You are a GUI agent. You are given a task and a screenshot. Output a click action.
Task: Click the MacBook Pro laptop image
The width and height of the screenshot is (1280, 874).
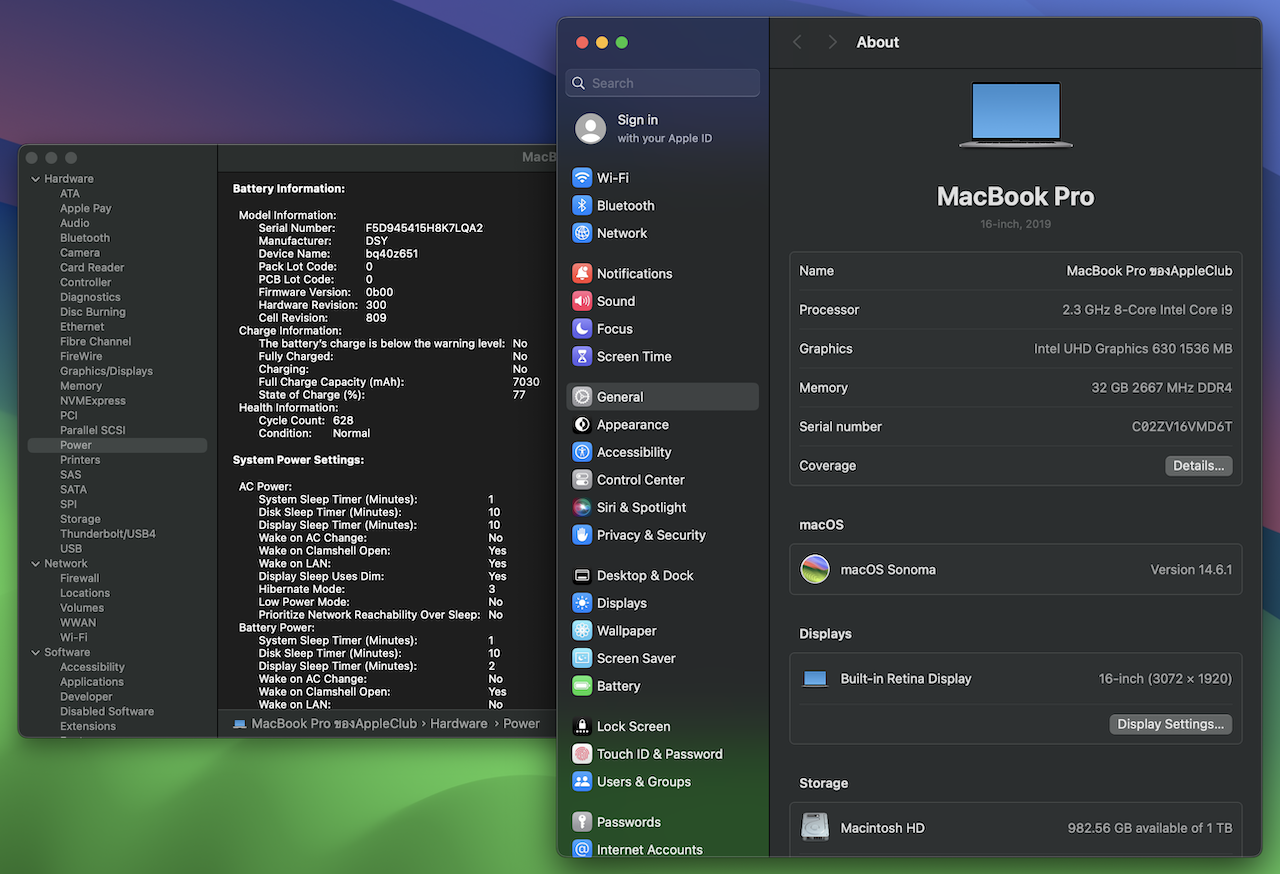click(1015, 115)
